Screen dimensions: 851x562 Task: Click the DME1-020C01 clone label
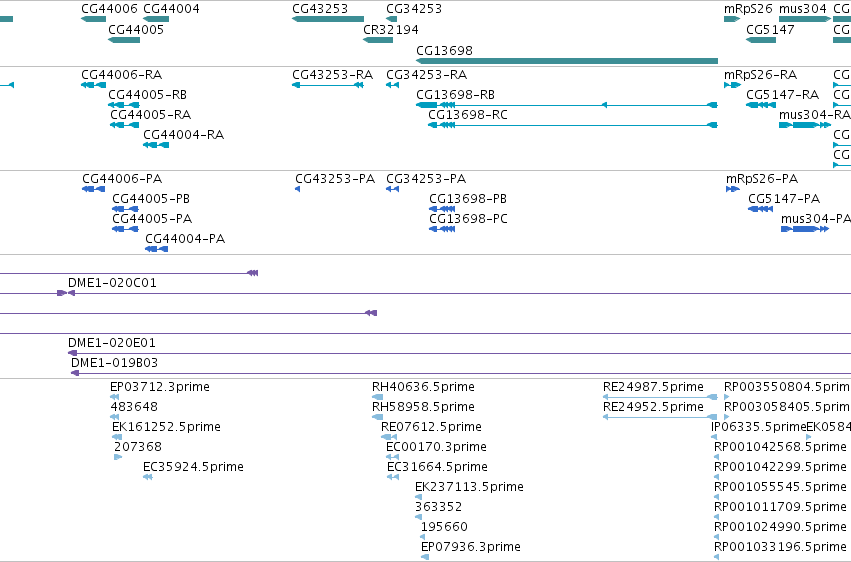pos(112,283)
